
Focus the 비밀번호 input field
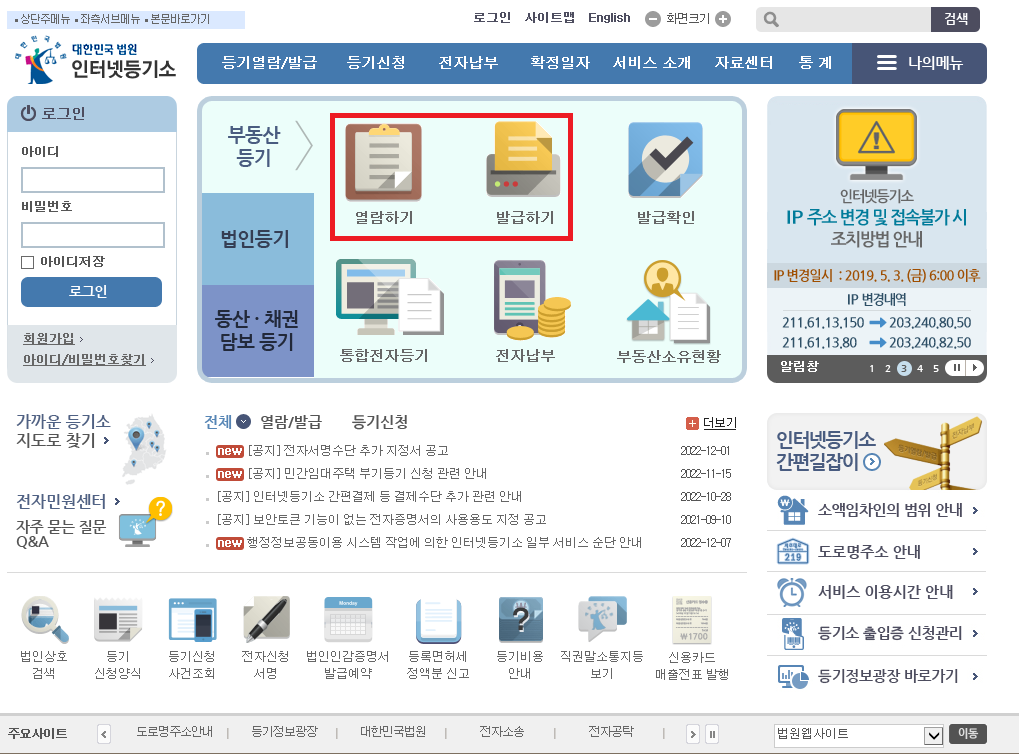(x=93, y=235)
